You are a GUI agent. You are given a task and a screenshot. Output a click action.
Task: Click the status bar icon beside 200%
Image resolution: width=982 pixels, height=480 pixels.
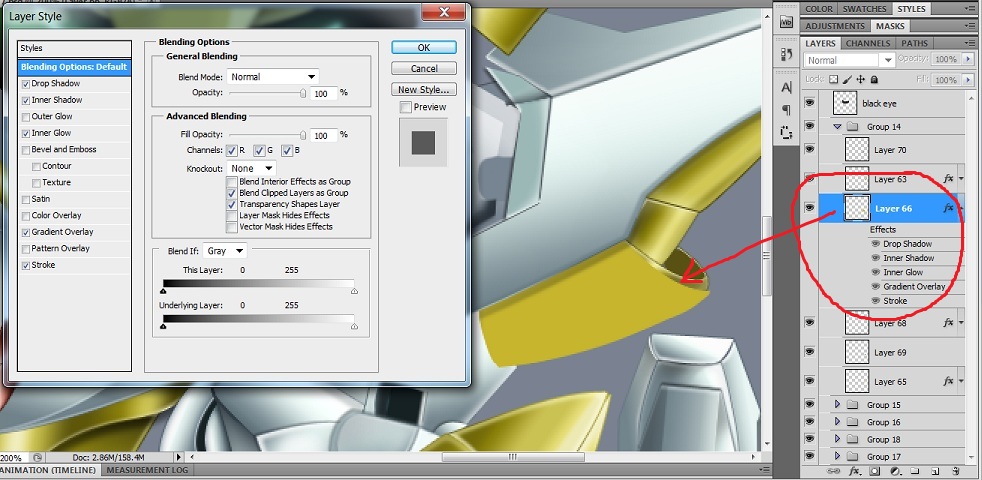pyautogui.click(x=38, y=457)
